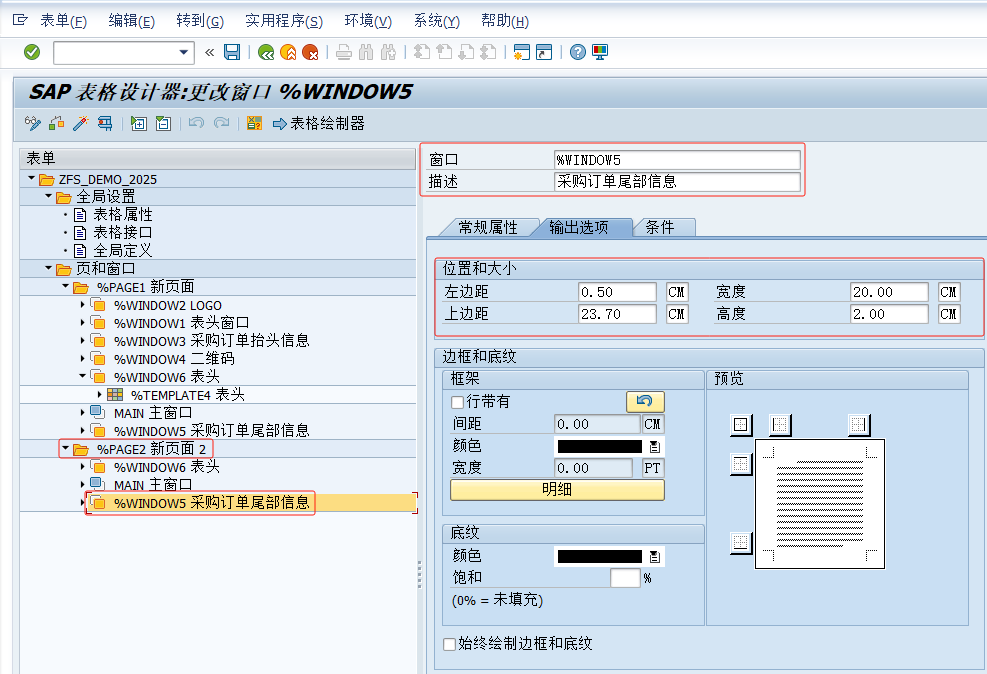Toggle the right border preview button

(859, 425)
